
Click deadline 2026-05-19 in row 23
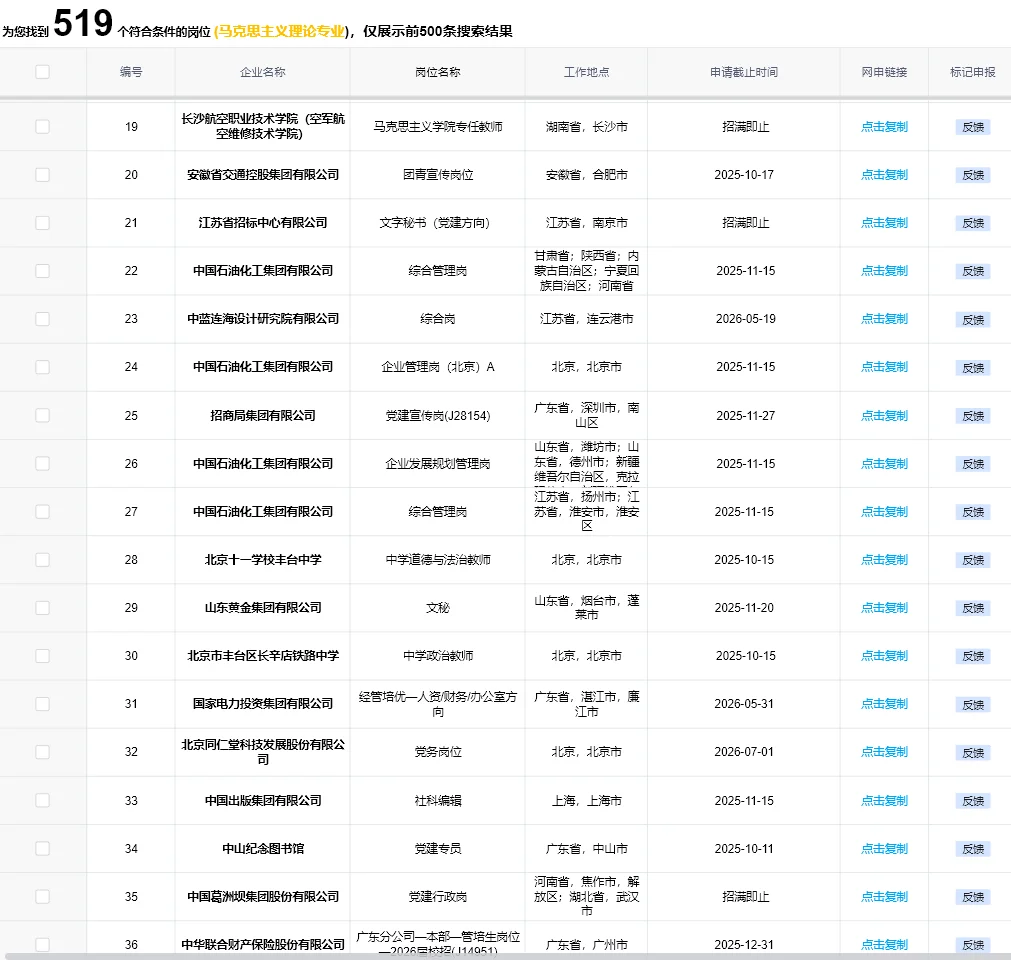[x=745, y=318]
